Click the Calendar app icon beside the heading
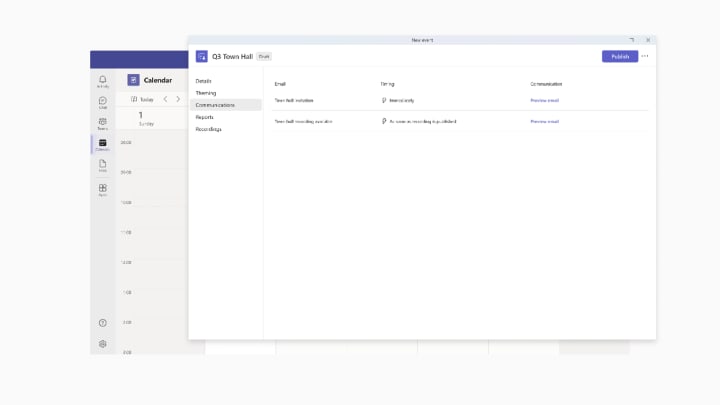 tap(133, 80)
